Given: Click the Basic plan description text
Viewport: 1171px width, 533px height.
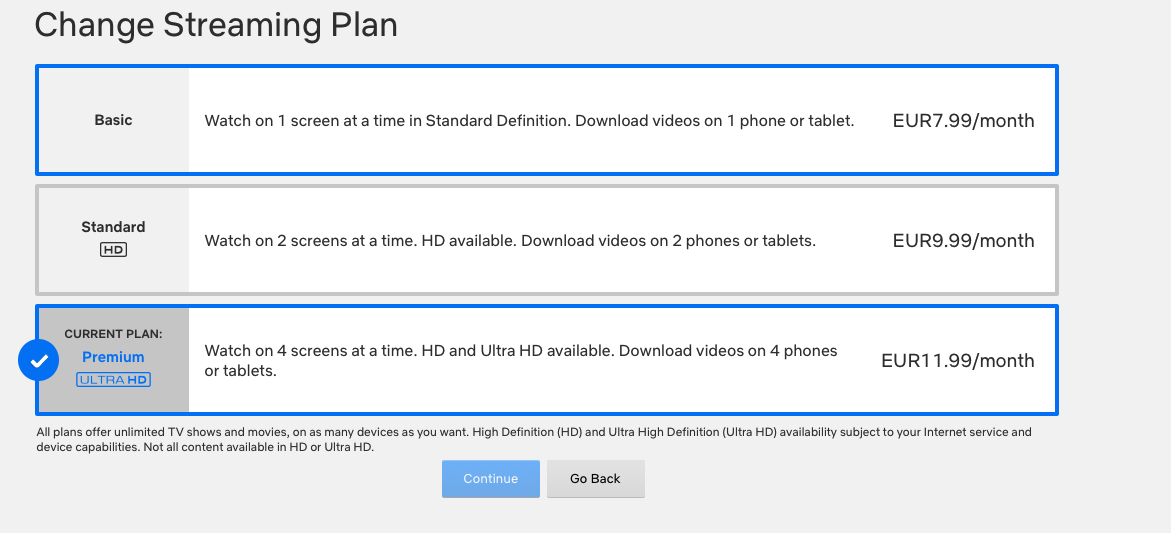Looking at the screenshot, I should point(529,121).
